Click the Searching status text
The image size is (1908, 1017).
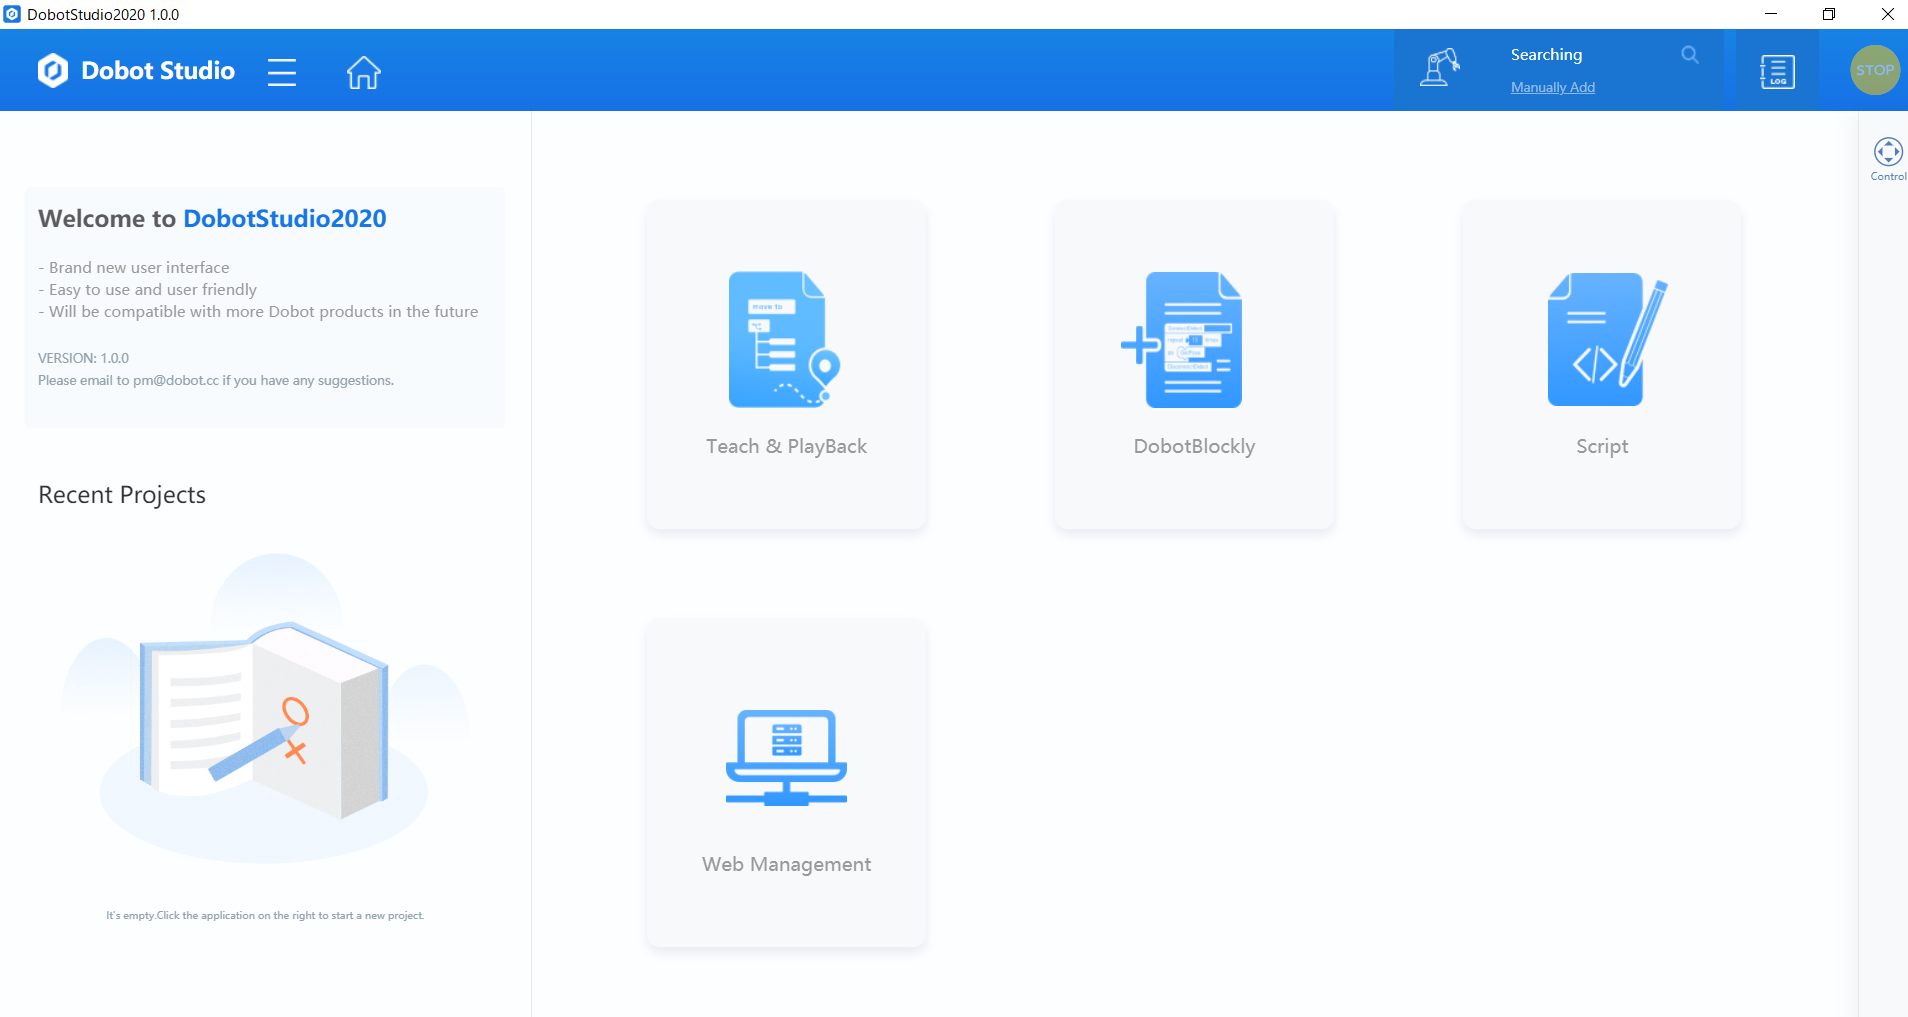pyautogui.click(x=1546, y=55)
